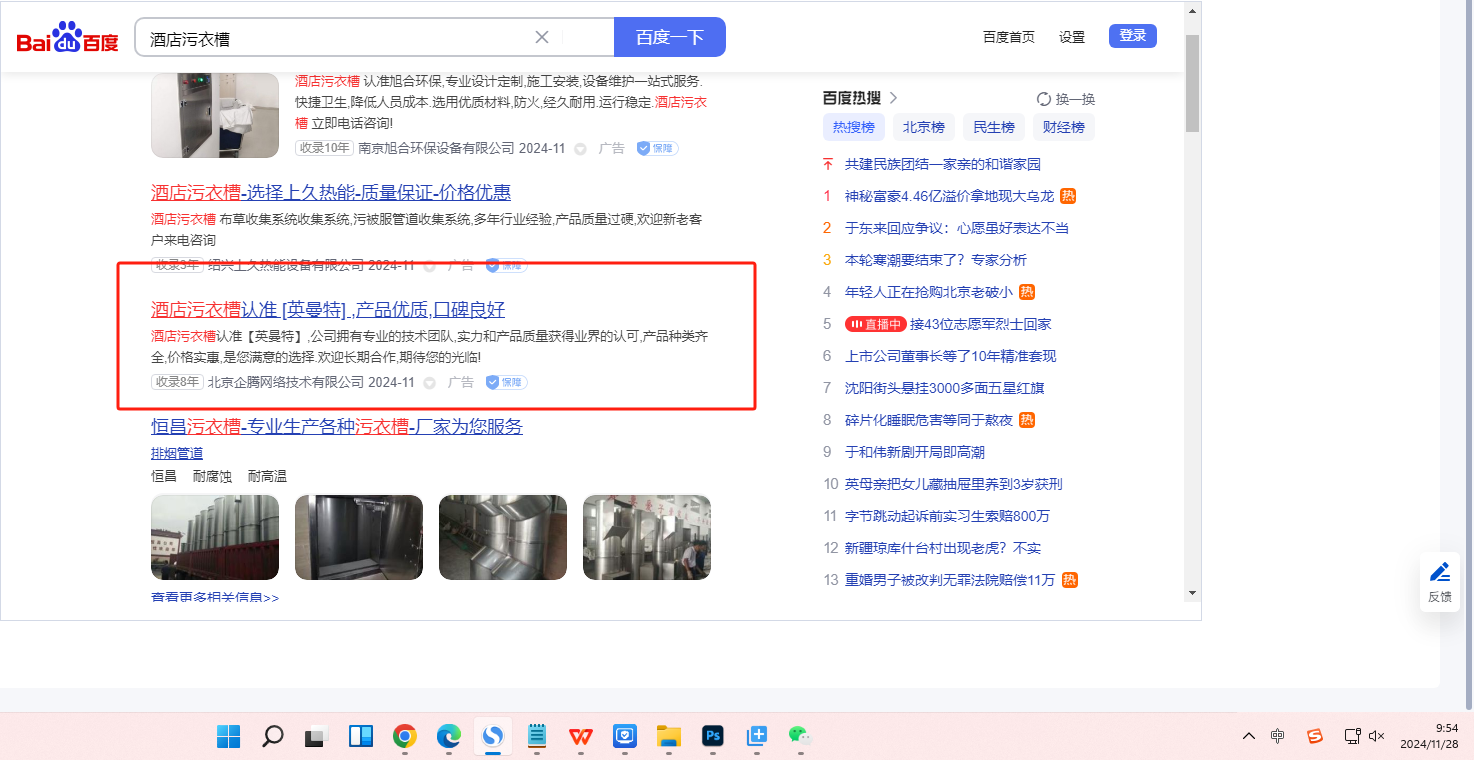The image size is (1474, 760).
Task: Click the Baidu logo
Action: coord(67,38)
